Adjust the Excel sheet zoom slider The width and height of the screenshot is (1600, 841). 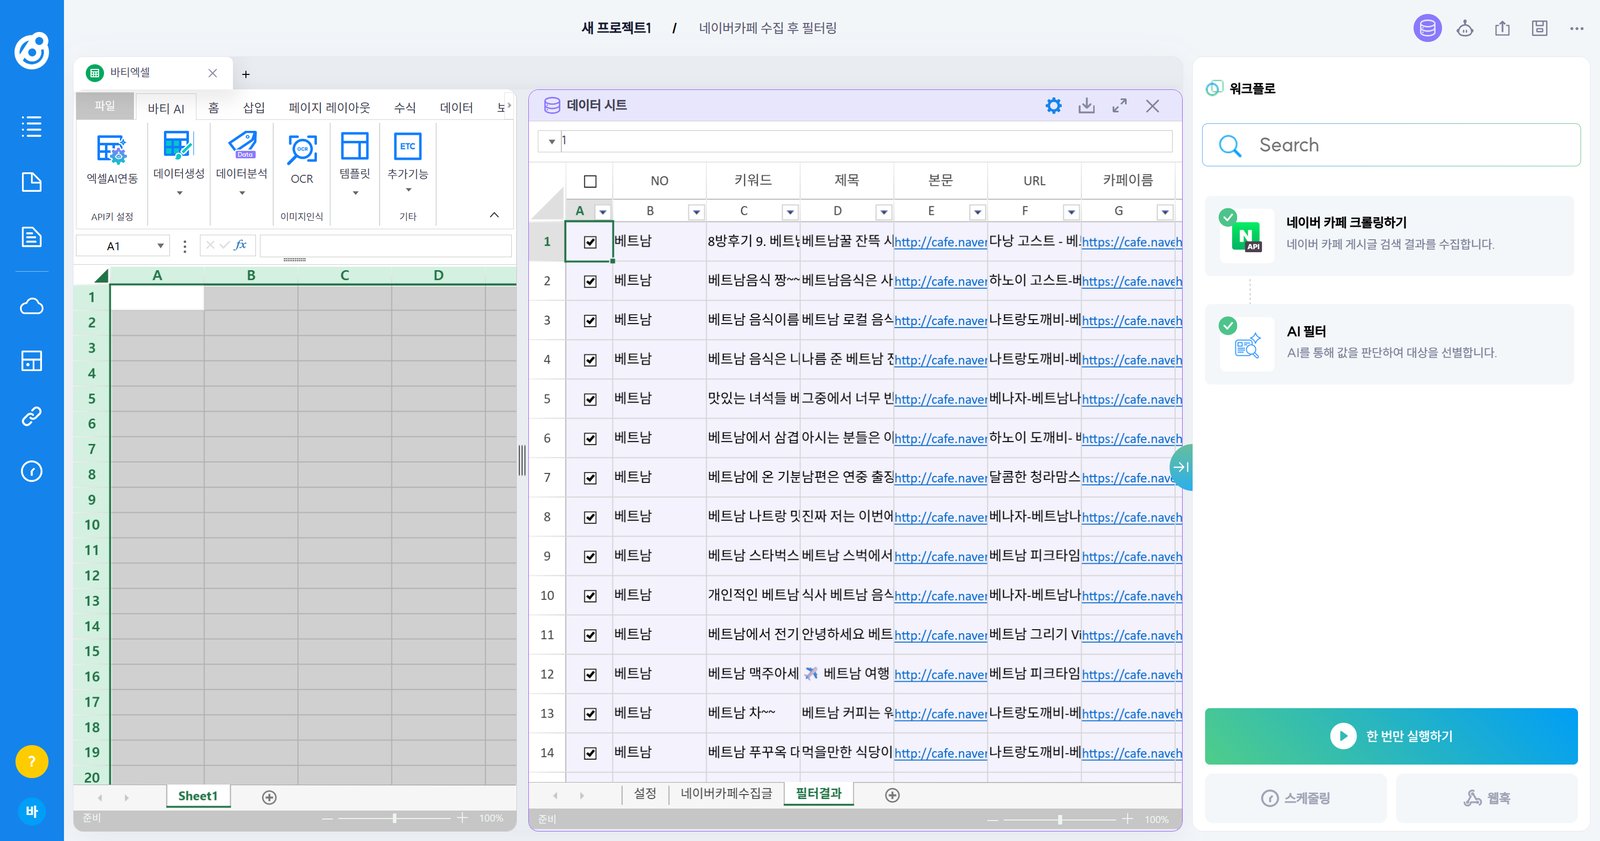pos(395,818)
